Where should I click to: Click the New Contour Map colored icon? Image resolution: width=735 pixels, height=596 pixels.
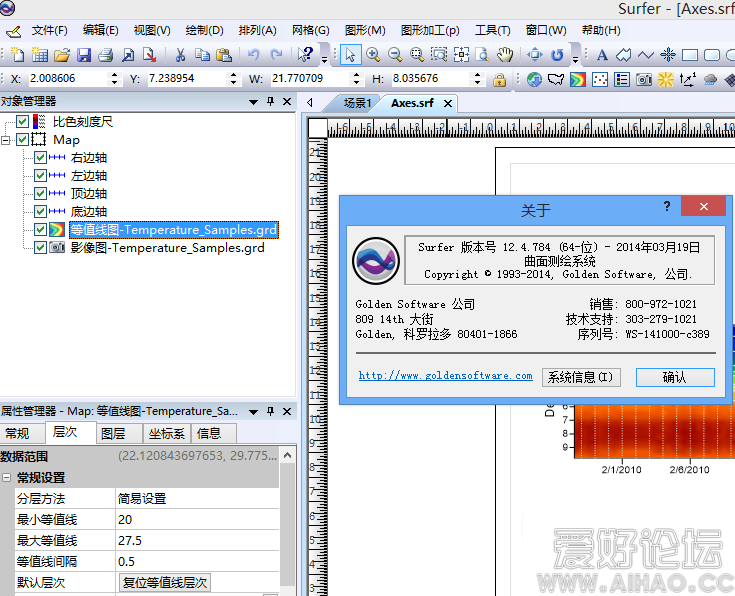point(578,80)
